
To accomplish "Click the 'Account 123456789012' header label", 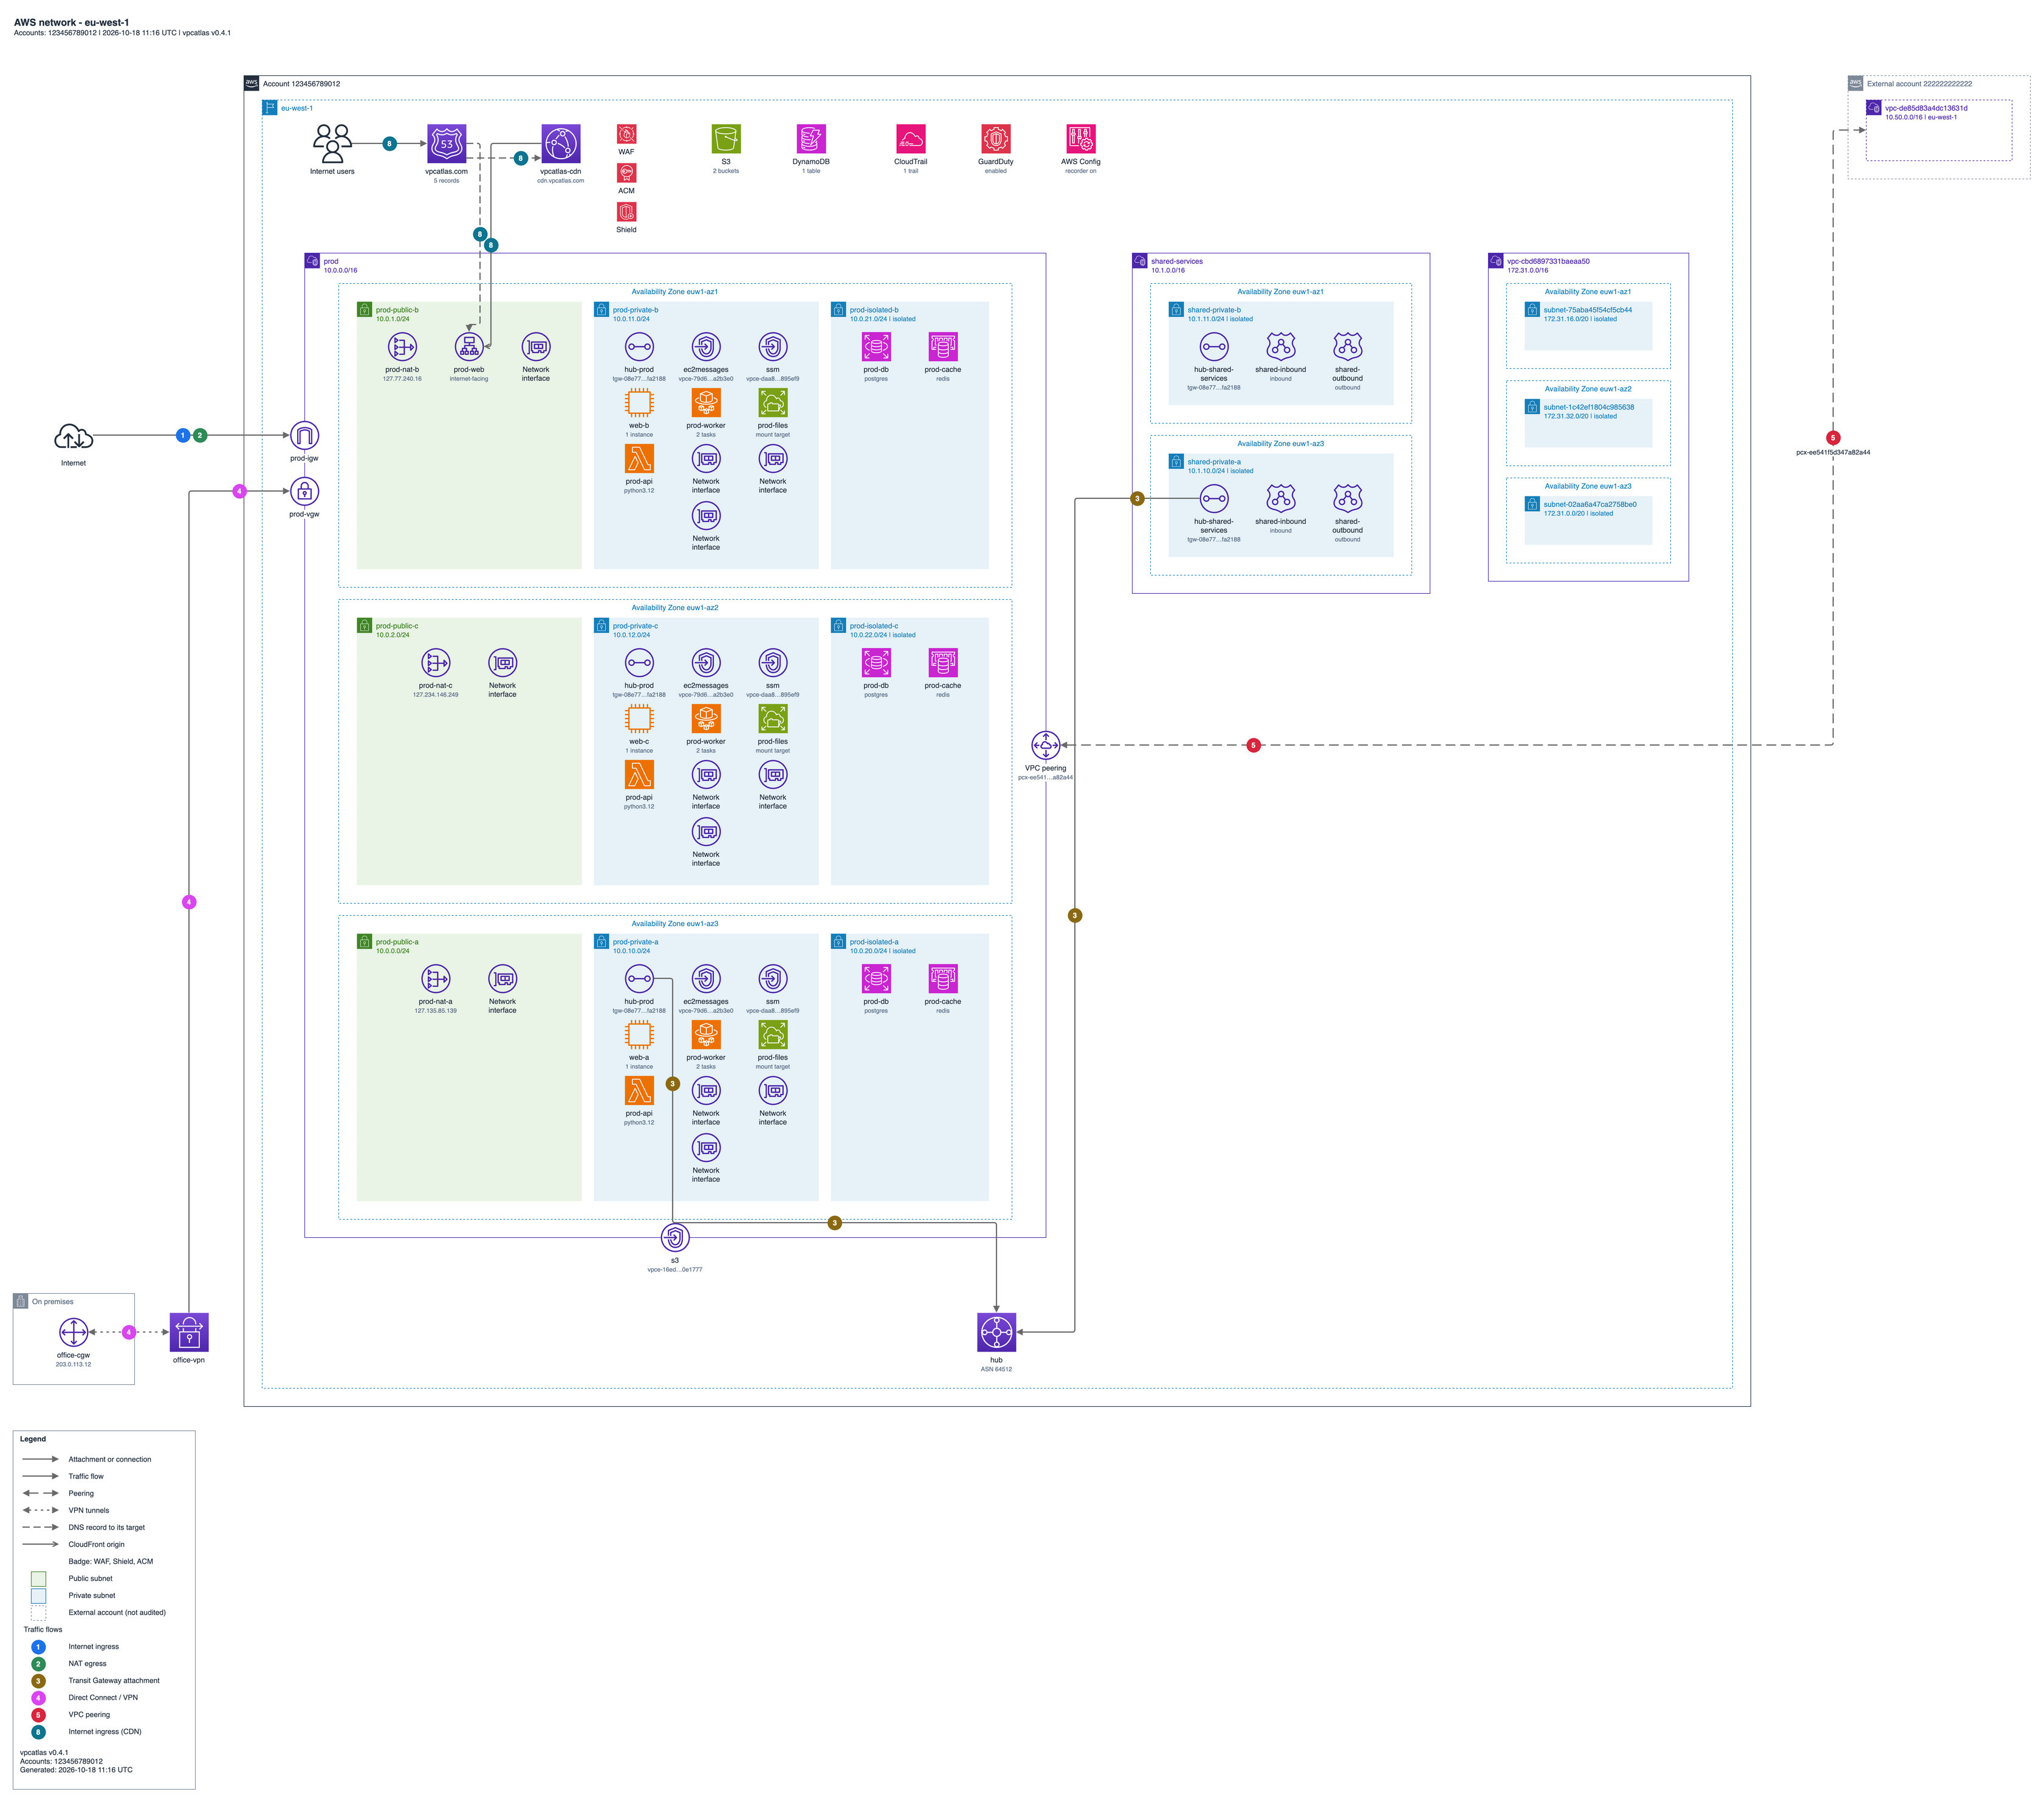I will click(301, 84).
